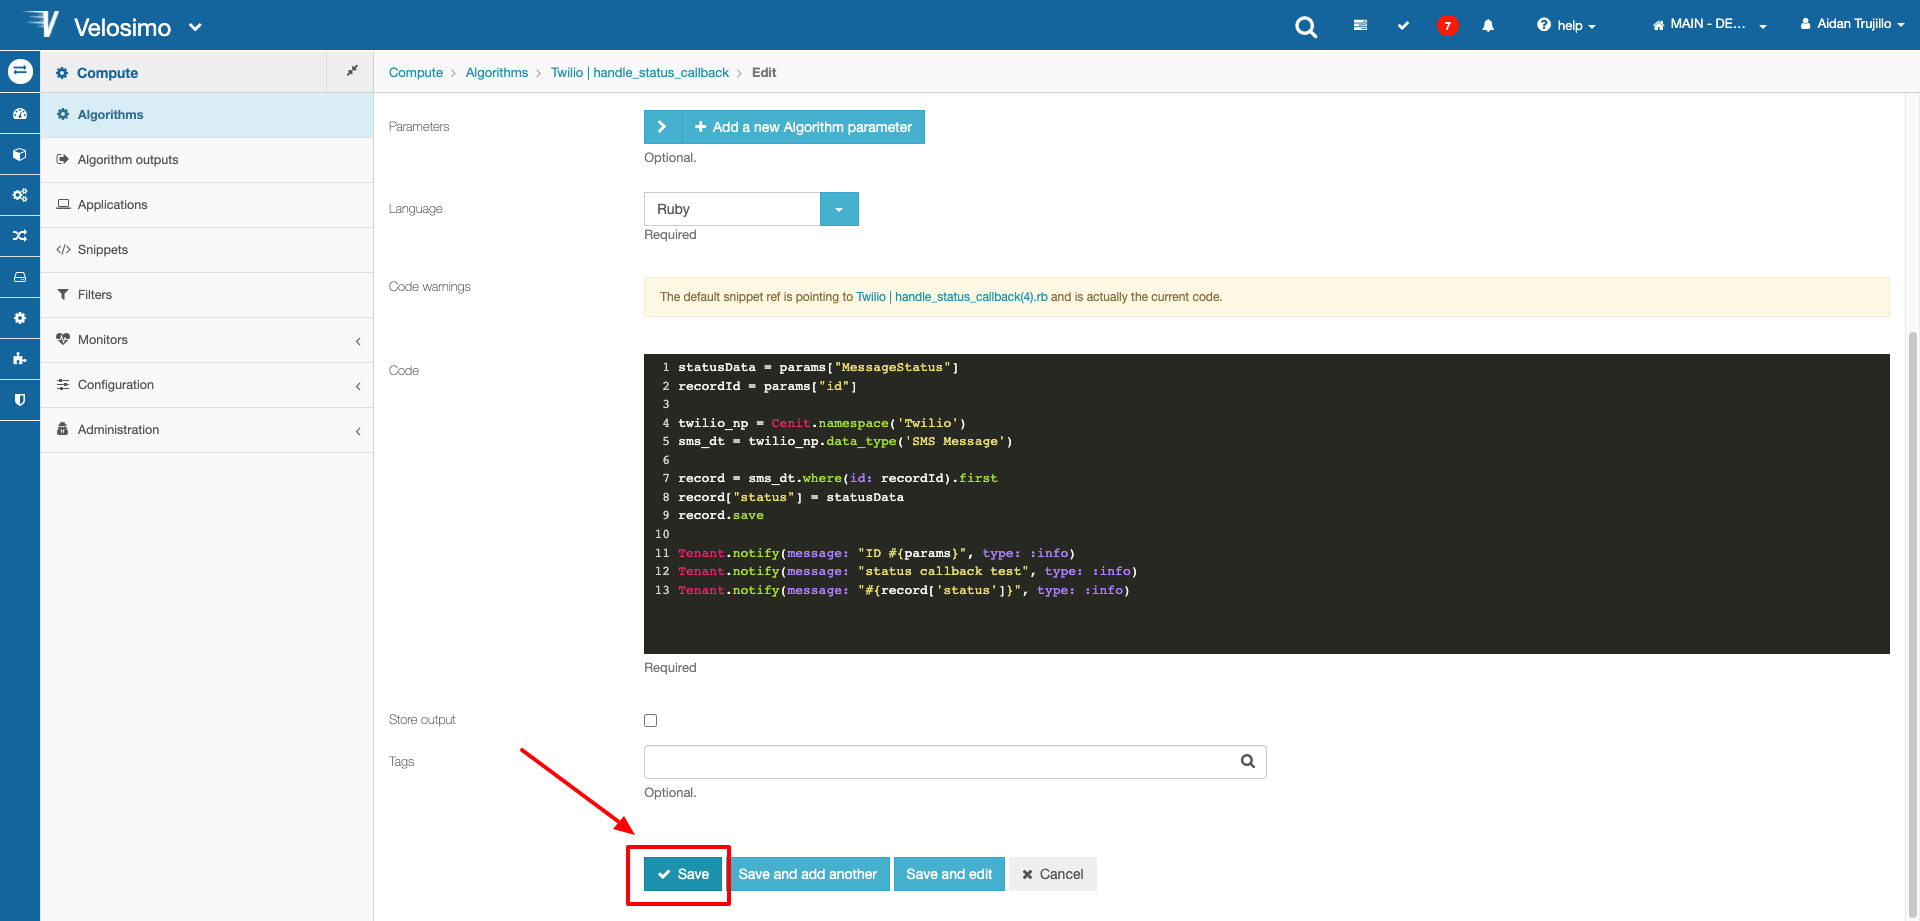Go to Algorithms breadcrumb link
The height and width of the screenshot is (921, 1920).
(x=497, y=72)
